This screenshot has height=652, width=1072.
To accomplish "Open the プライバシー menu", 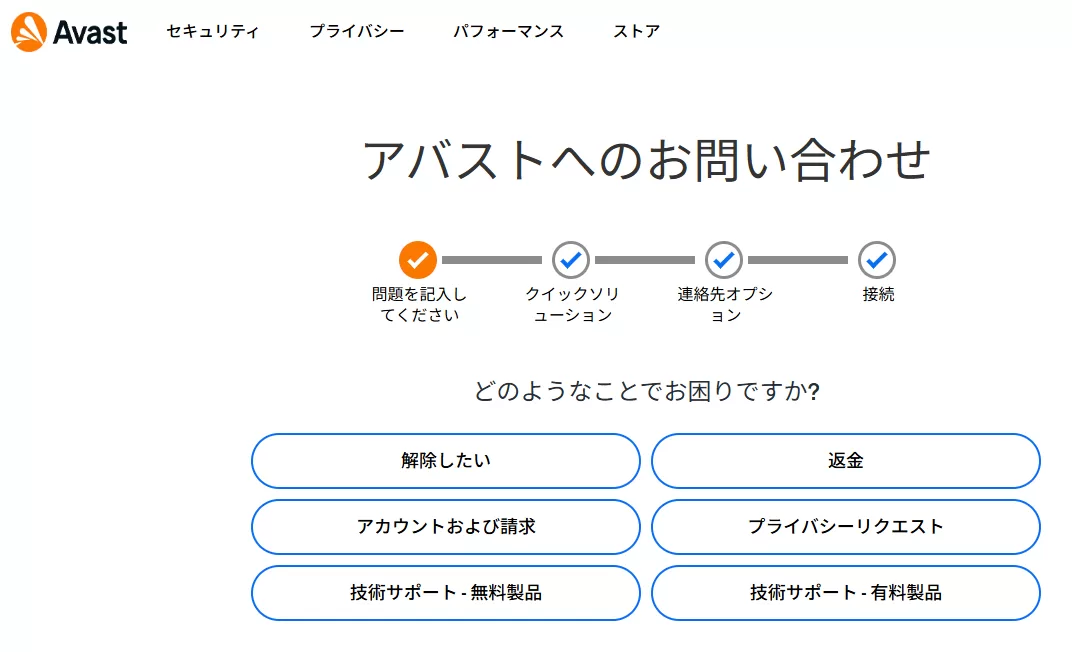I will pos(357,31).
